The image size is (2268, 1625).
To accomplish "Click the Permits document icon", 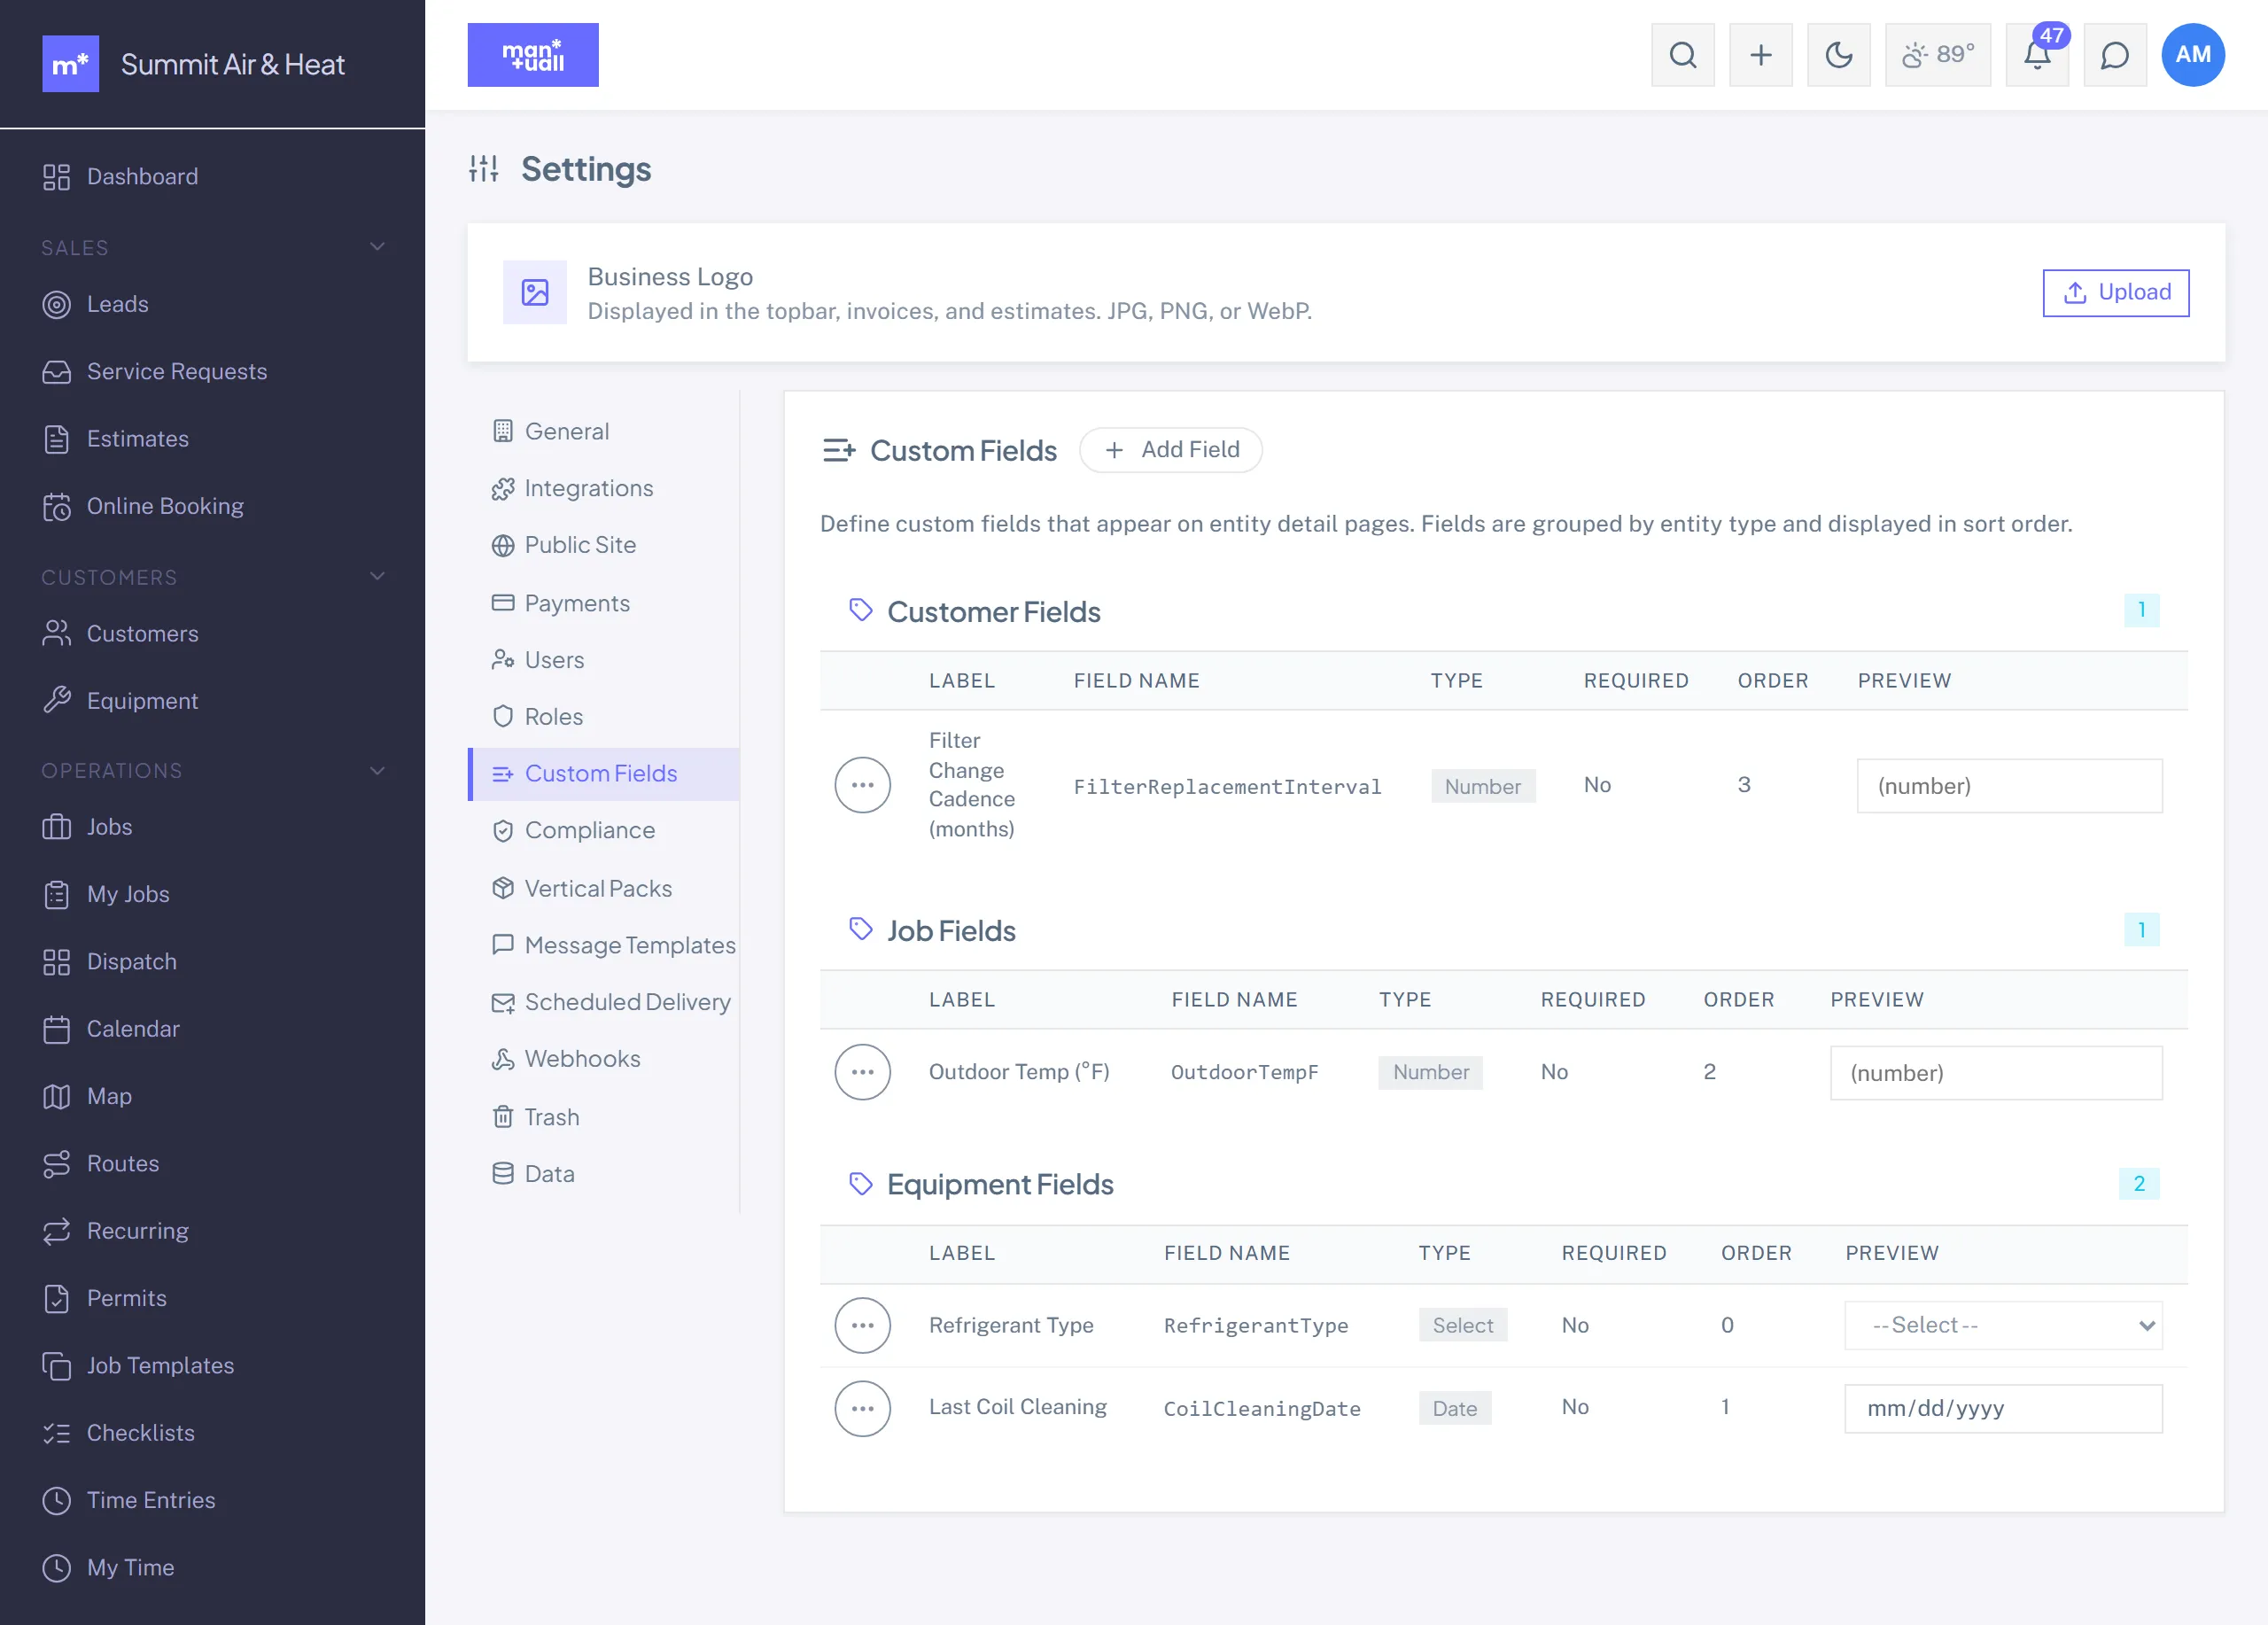I will click(x=57, y=1299).
